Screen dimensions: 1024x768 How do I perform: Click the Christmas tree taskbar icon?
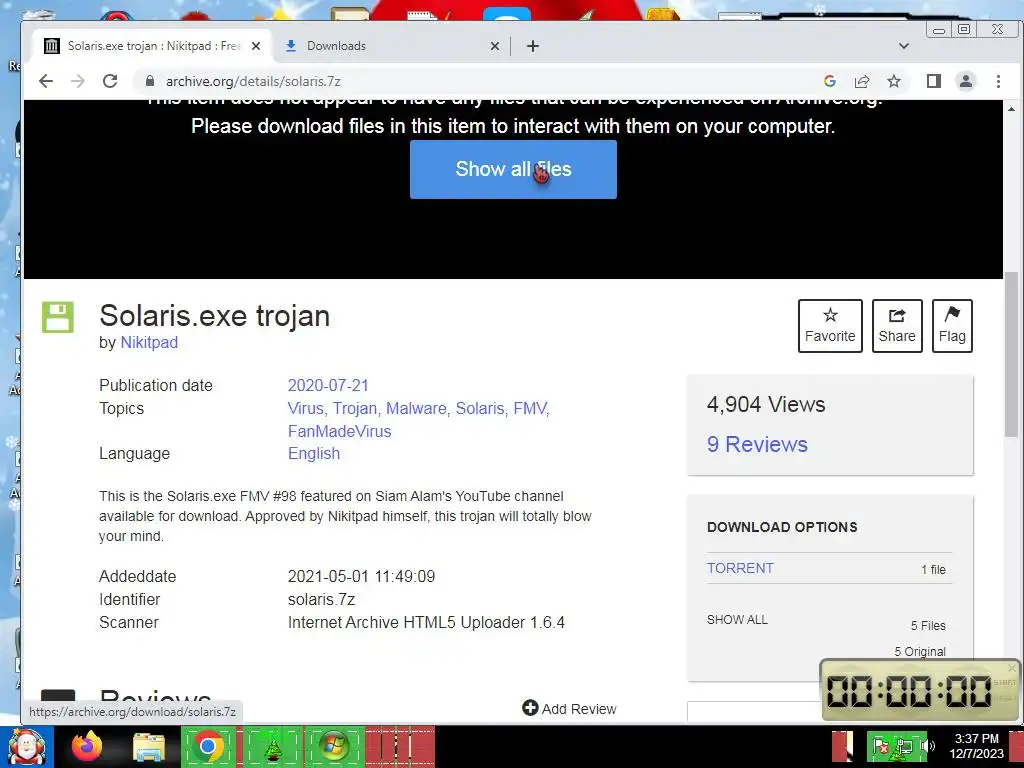[272, 746]
